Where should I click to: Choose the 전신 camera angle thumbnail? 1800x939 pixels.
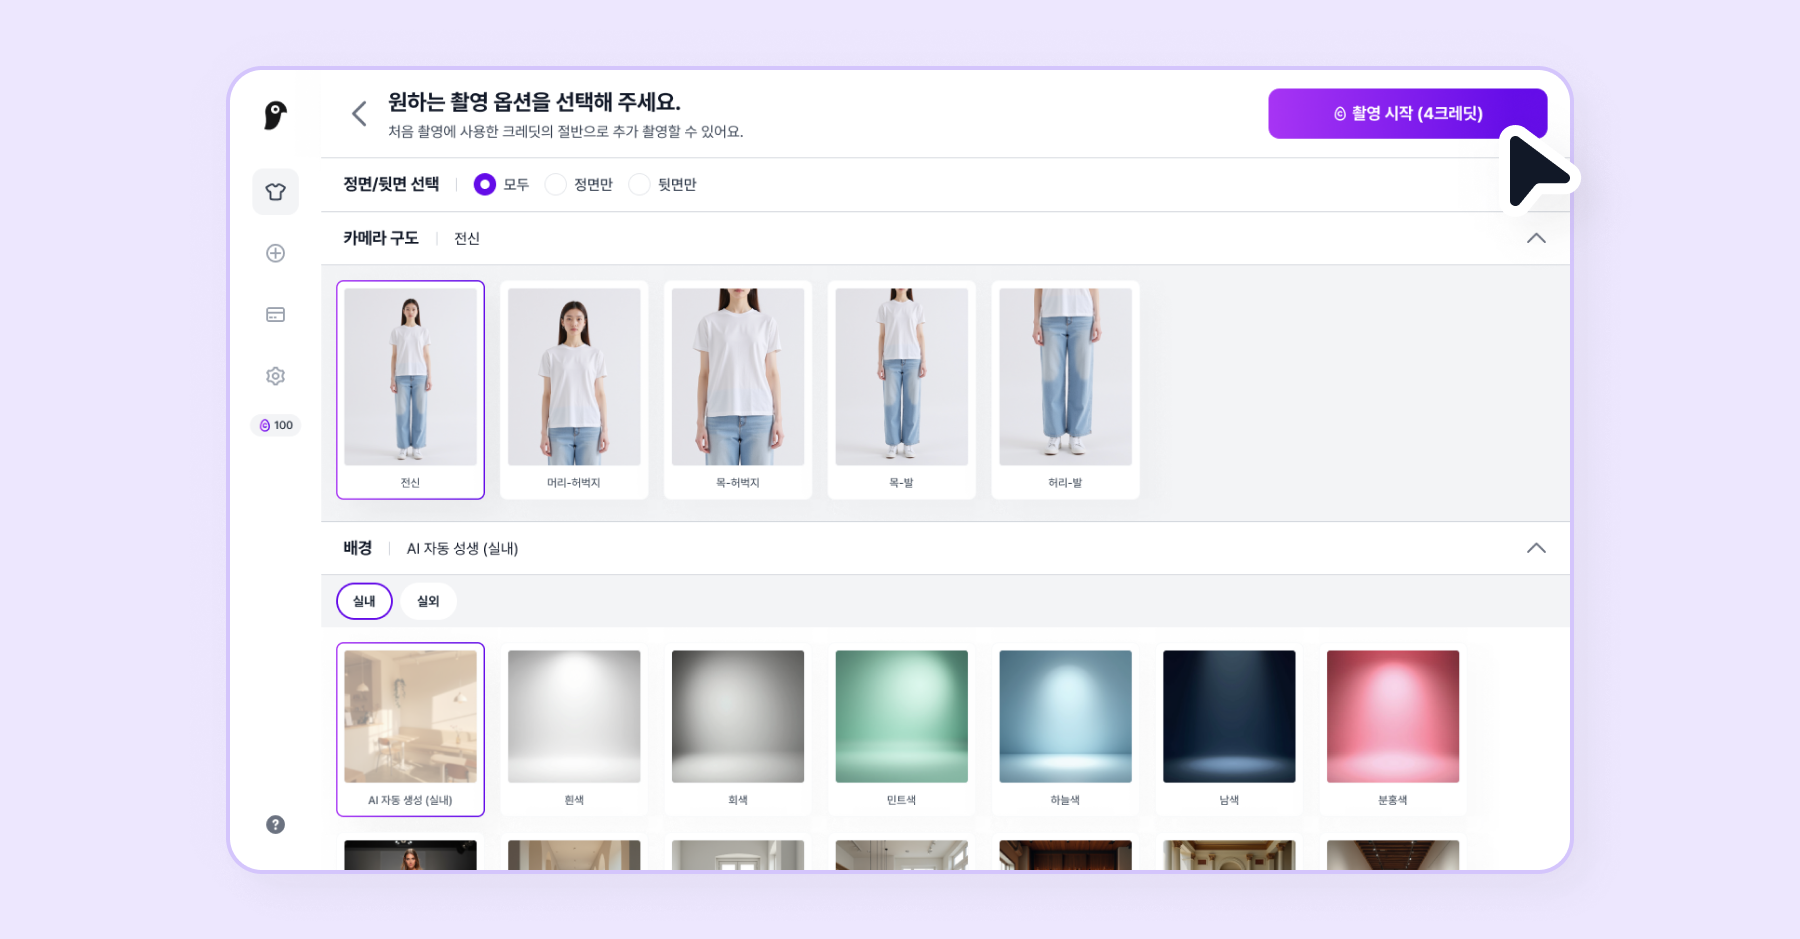pos(410,390)
